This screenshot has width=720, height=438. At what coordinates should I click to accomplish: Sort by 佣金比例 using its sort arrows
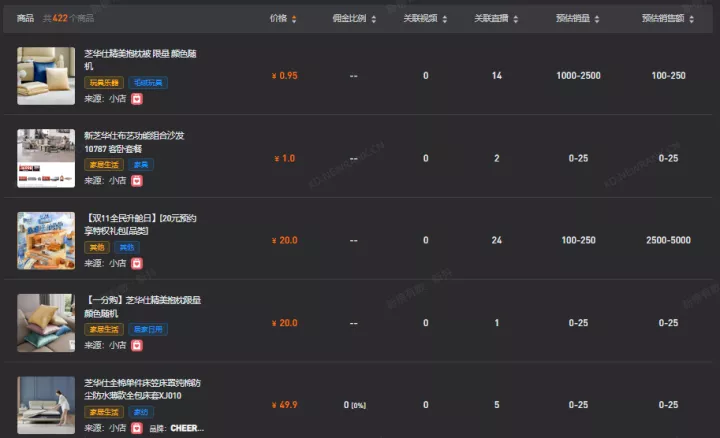click(x=373, y=19)
